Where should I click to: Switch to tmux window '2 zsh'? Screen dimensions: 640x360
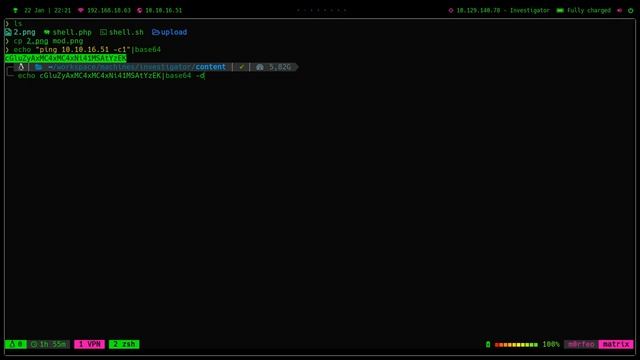(124, 344)
